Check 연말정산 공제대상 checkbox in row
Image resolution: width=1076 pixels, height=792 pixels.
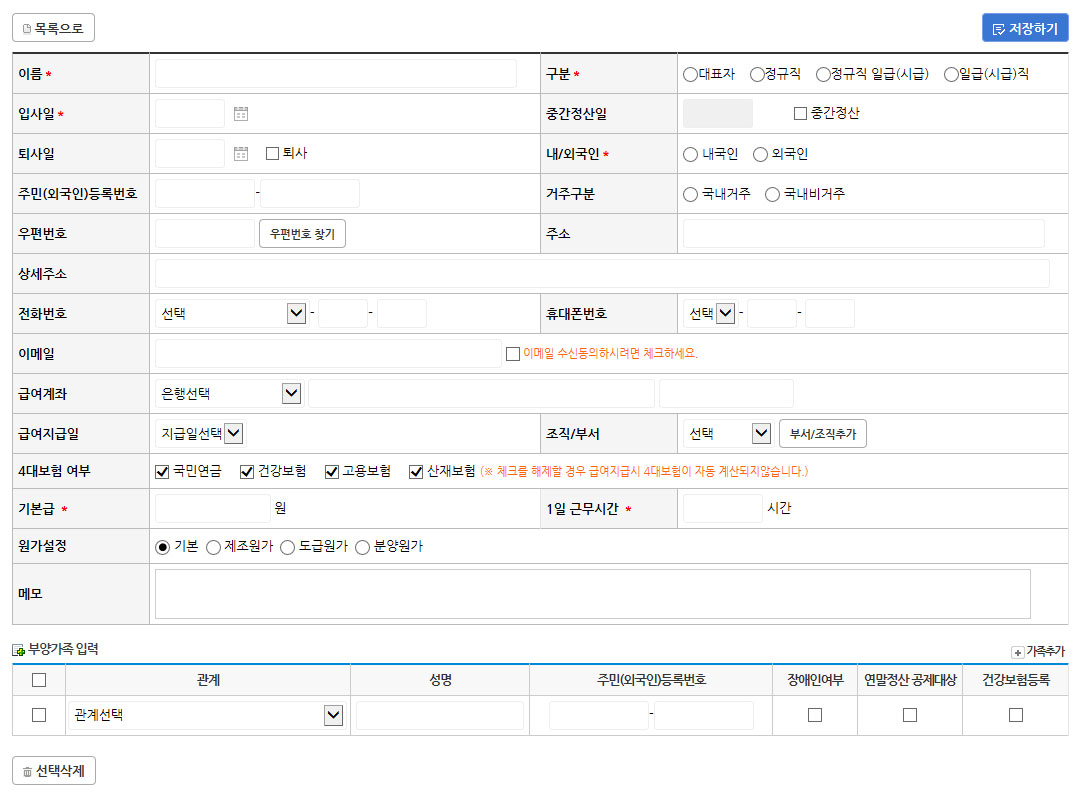(910, 715)
